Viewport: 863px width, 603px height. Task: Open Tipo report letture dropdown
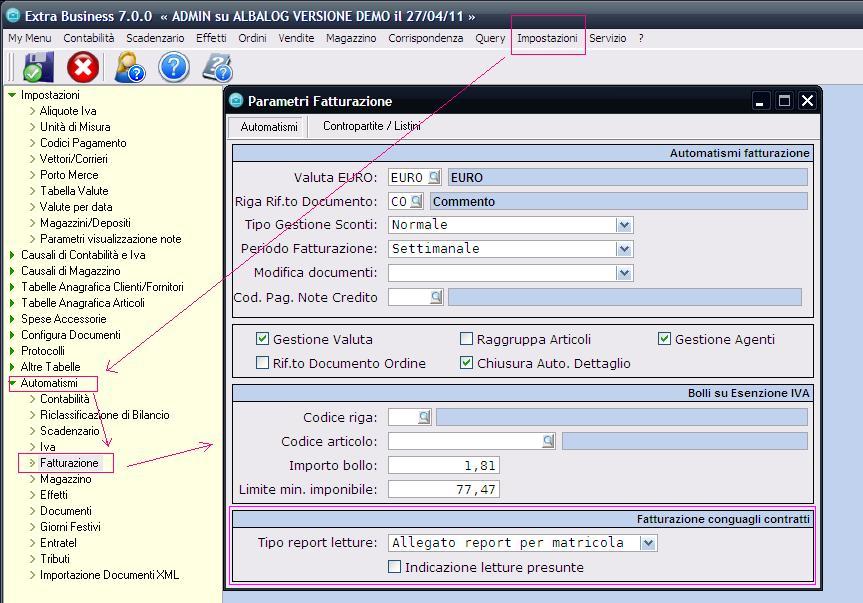(648, 543)
